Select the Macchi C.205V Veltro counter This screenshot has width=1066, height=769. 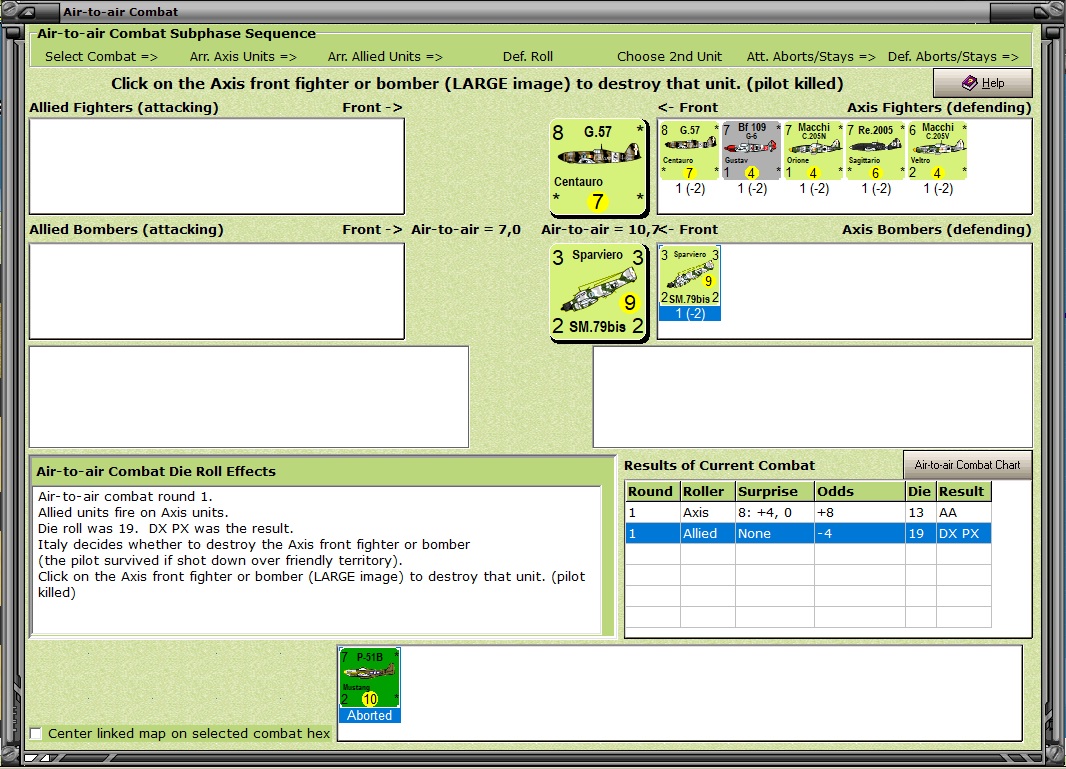938,150
